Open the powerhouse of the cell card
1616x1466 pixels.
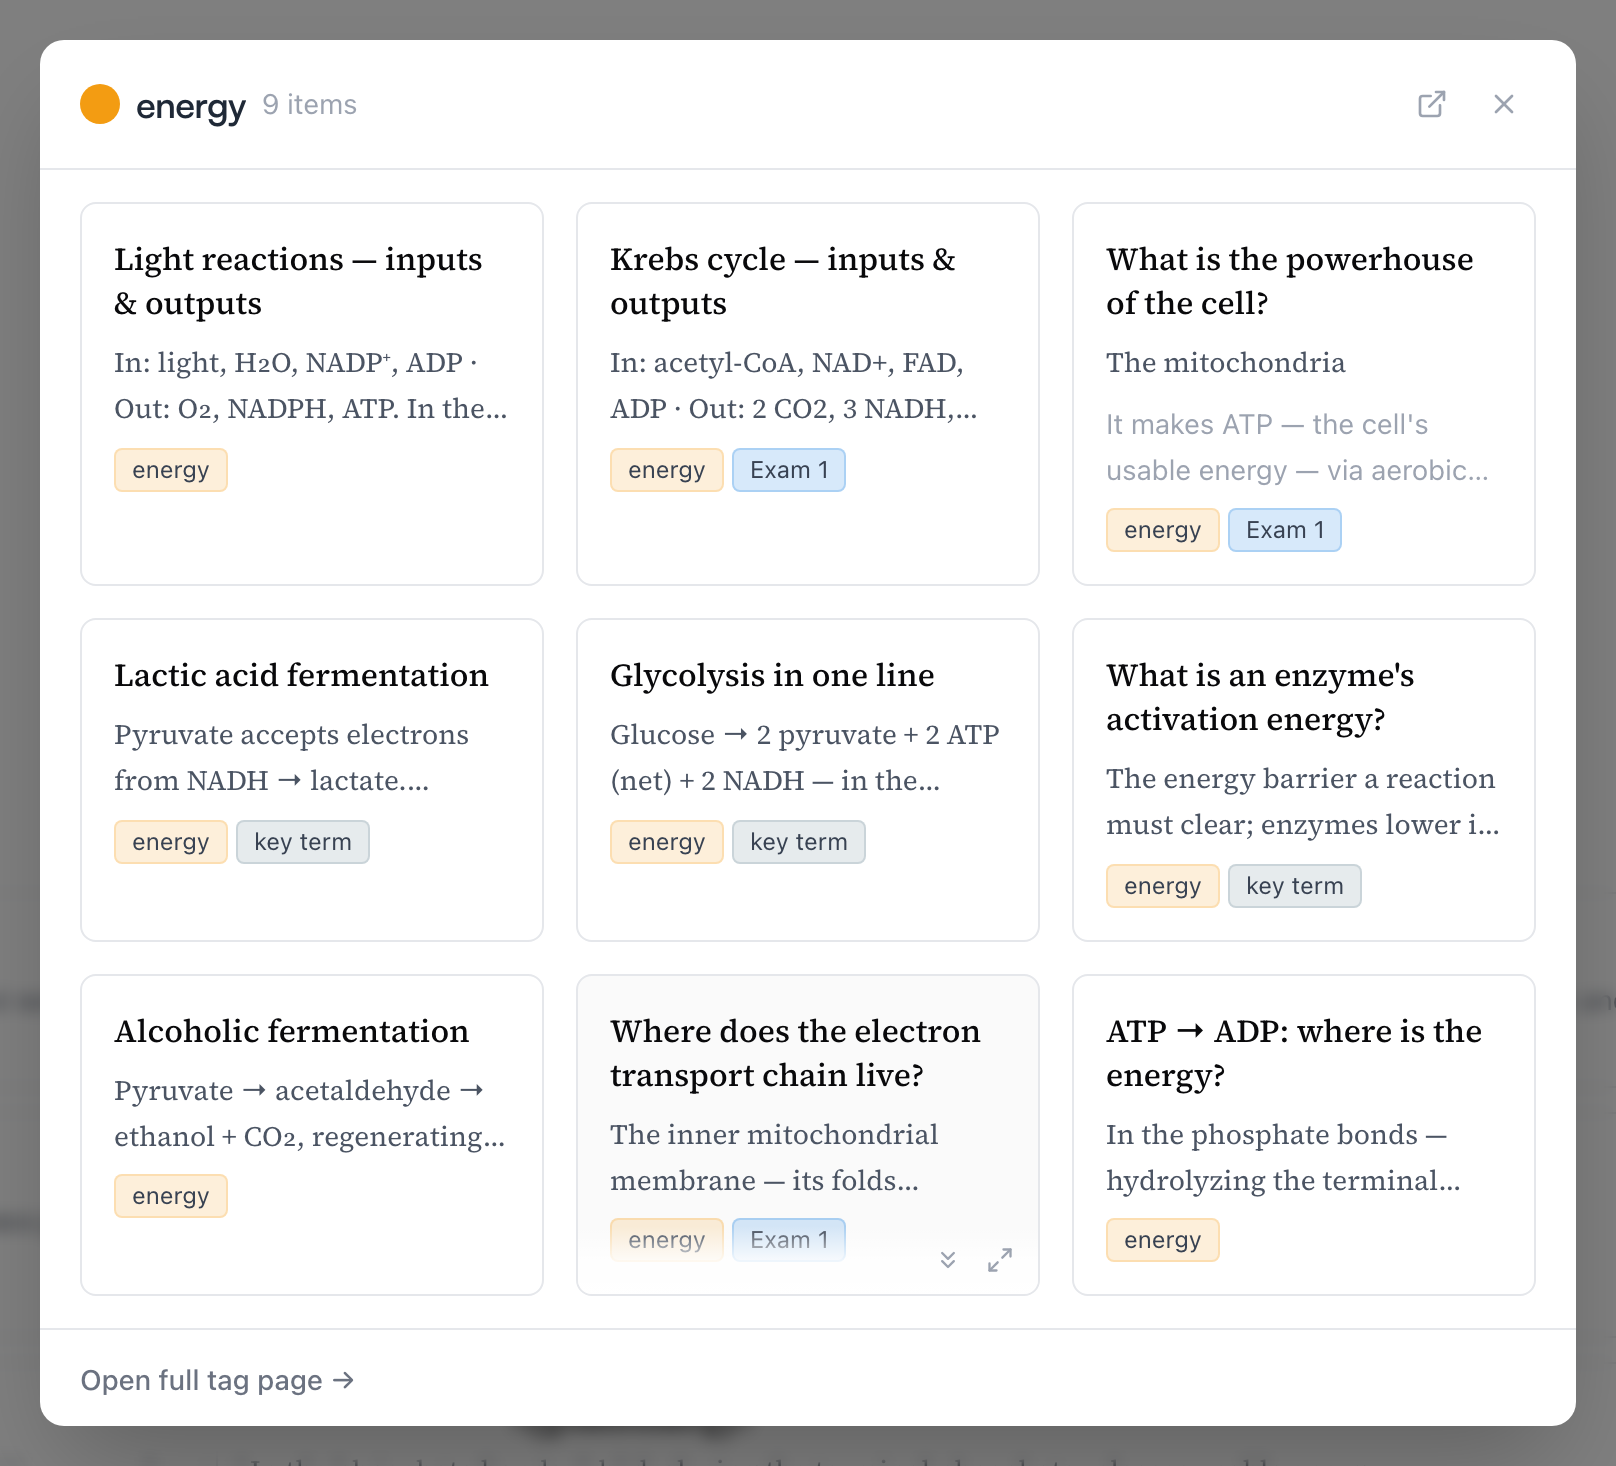click(x=1304, y=394)
